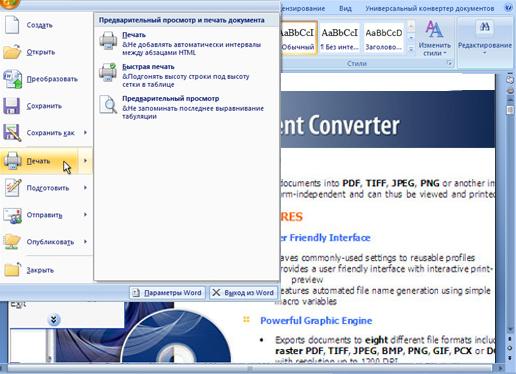Click the vertical scrollbar down arrow
Screen dimensions: 516x374
tap(510, 329)
